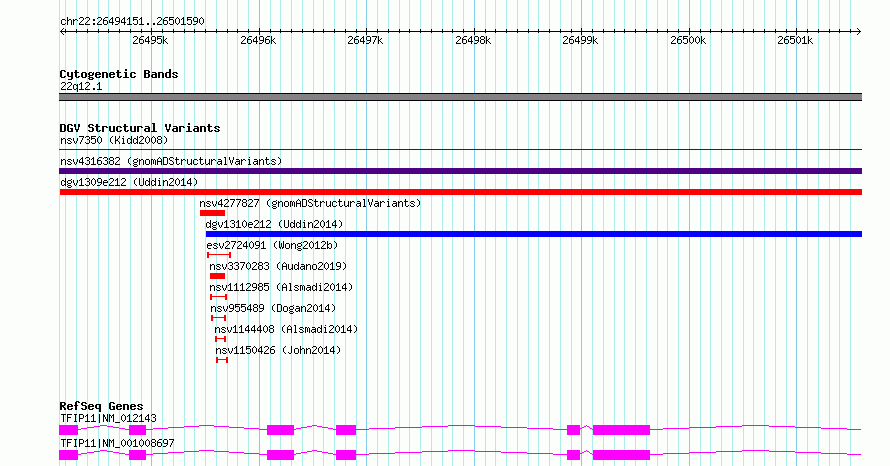
Task: Select small NM_012143 exon near 26499k
Action: (x=573, y=430)
